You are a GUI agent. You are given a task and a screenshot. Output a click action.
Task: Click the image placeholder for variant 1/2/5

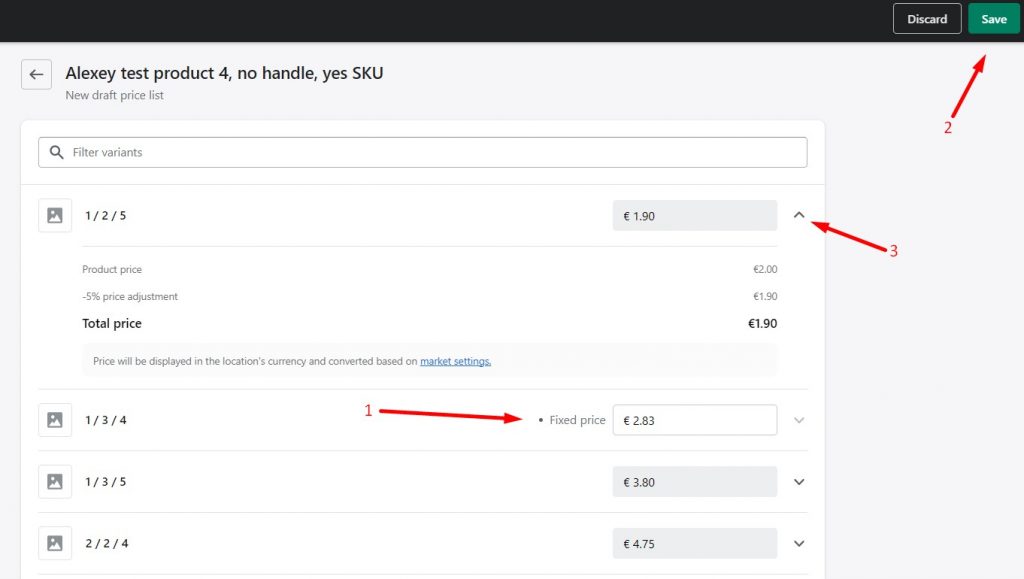[x=55, y=215]
